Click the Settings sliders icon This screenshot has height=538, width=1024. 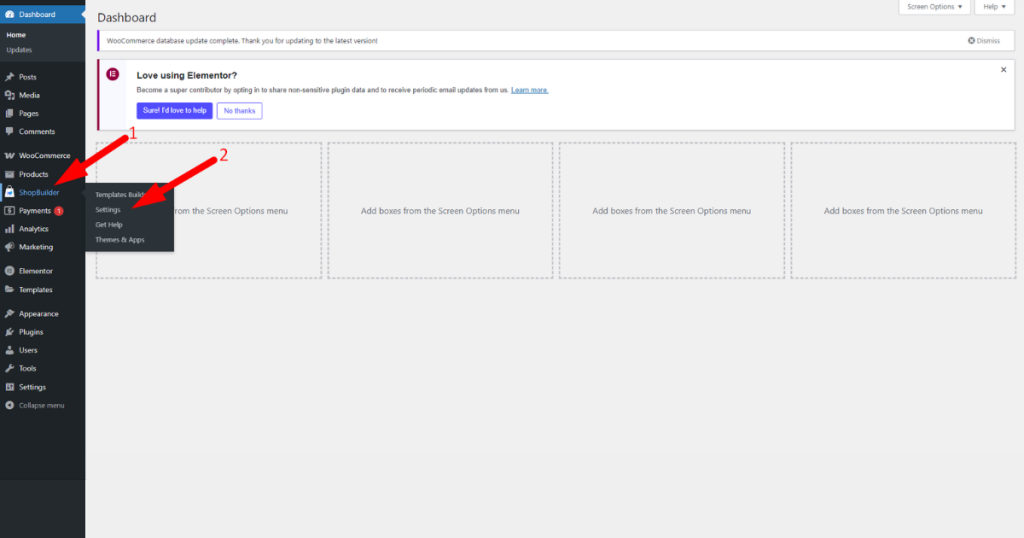tap(10, 387)
